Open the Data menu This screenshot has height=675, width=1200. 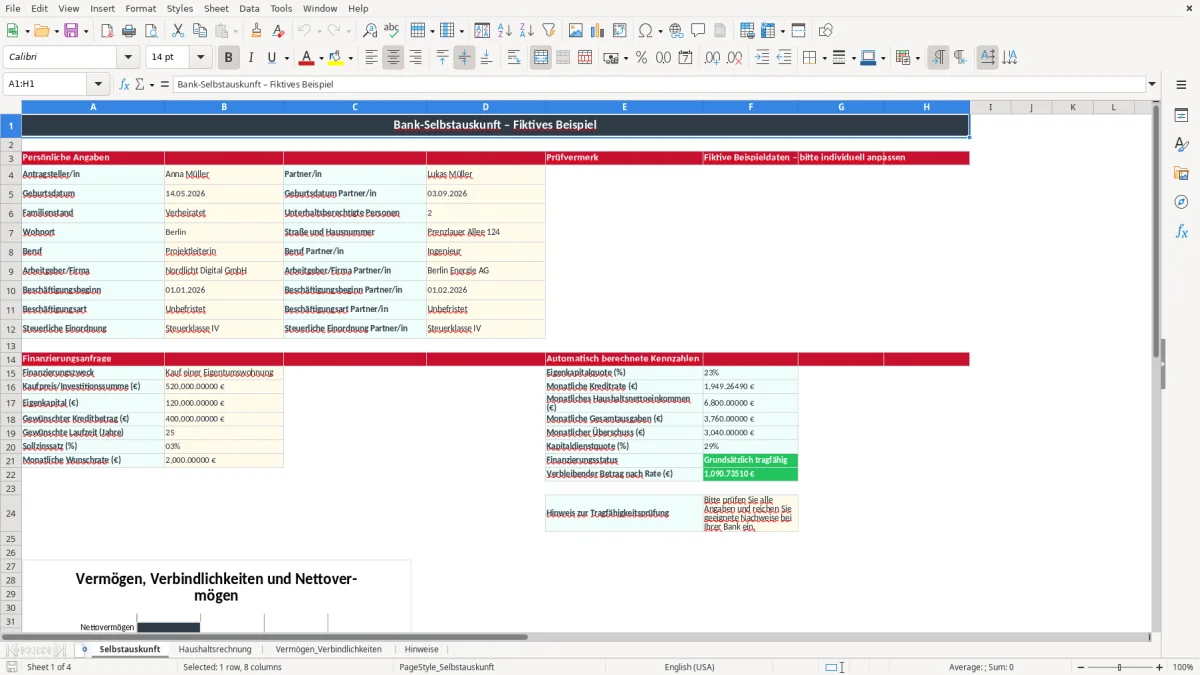pos(249,8)
